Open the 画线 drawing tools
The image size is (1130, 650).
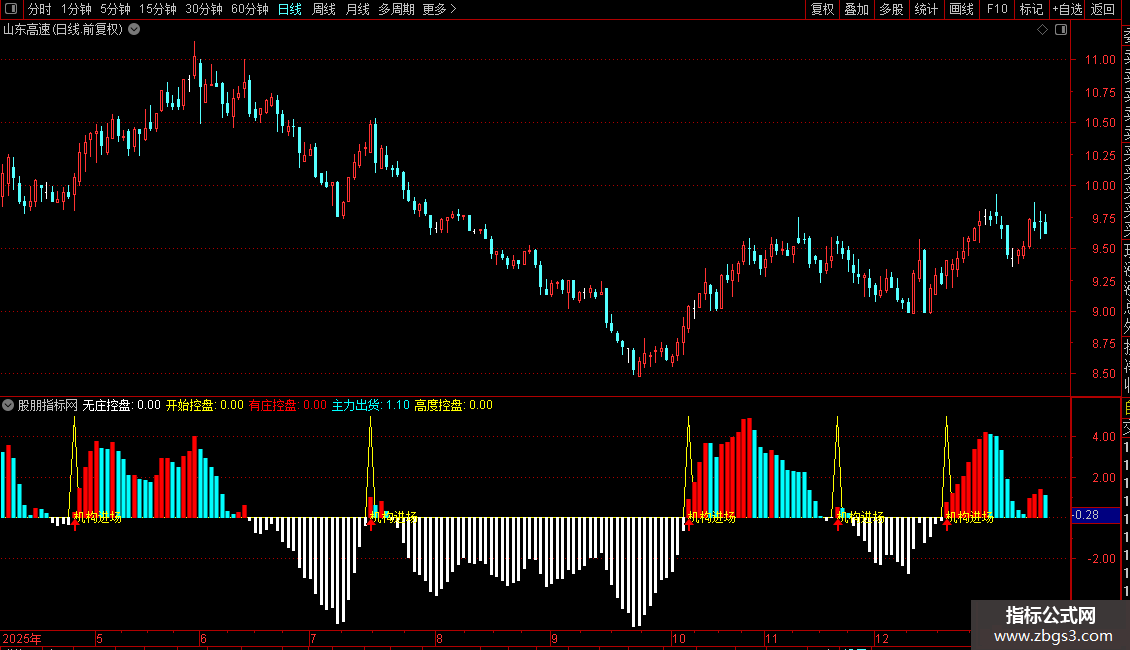961,9
